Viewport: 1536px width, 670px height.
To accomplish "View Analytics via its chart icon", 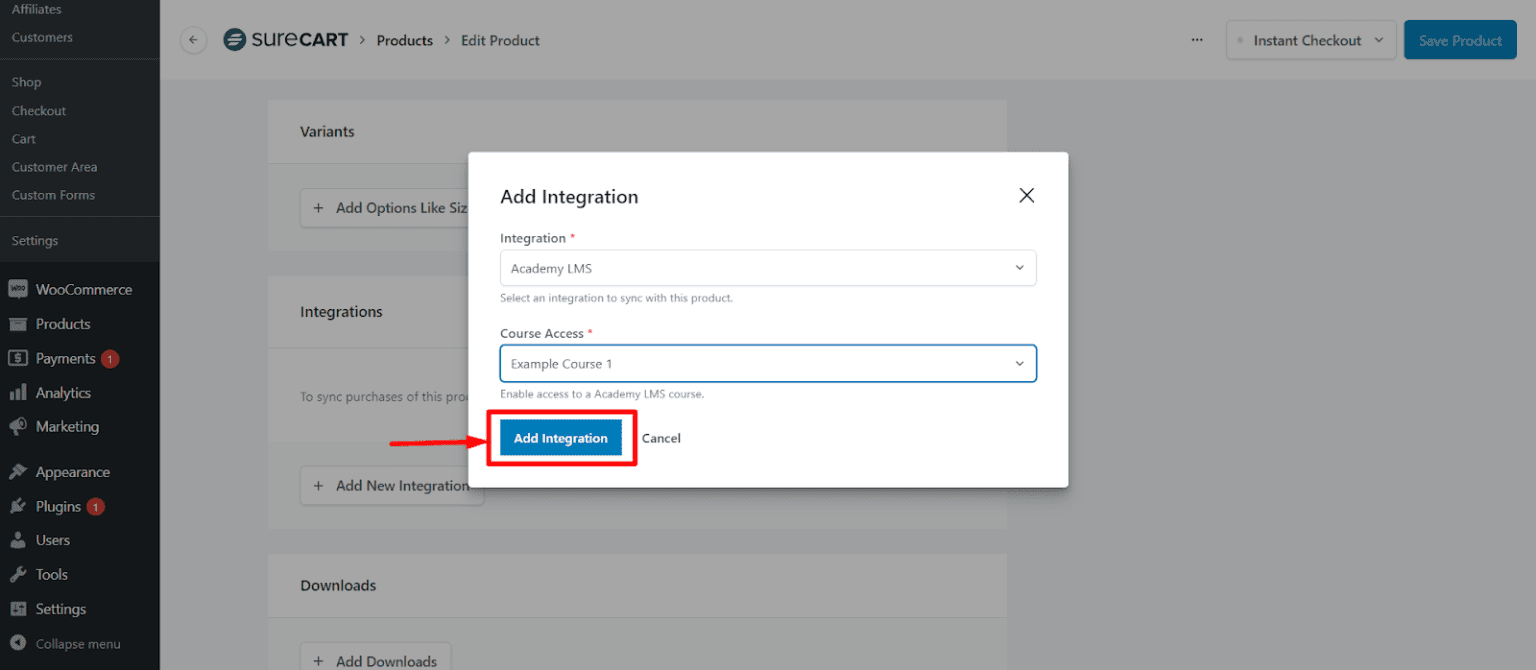I will pos(18,392).
